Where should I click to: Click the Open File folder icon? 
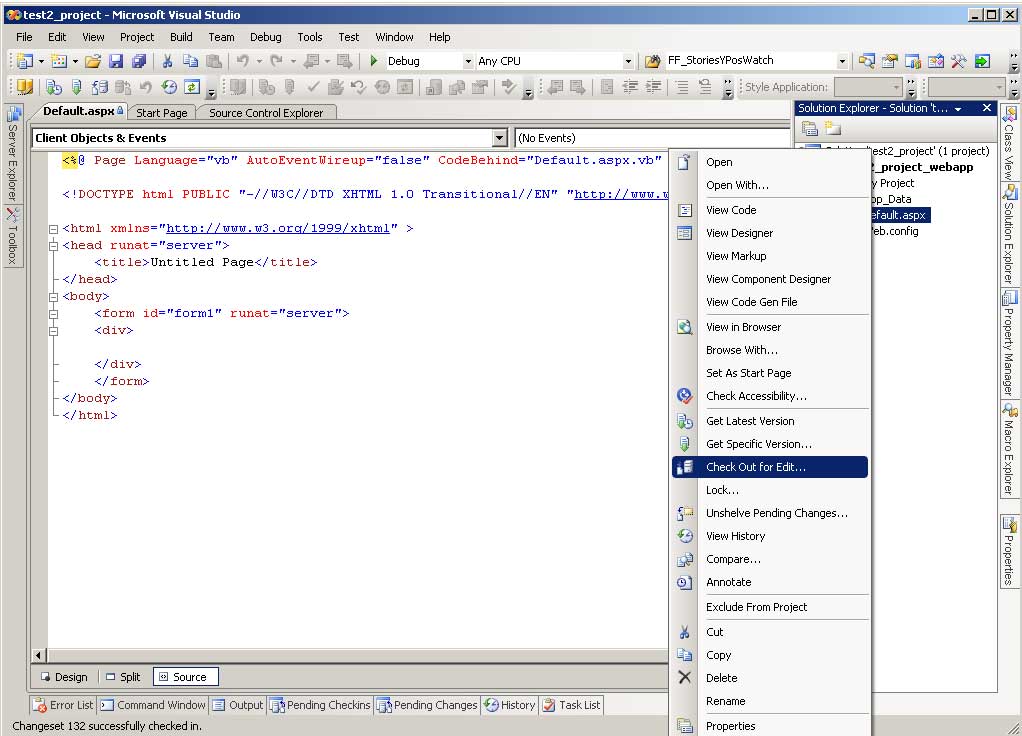(93, 61)
